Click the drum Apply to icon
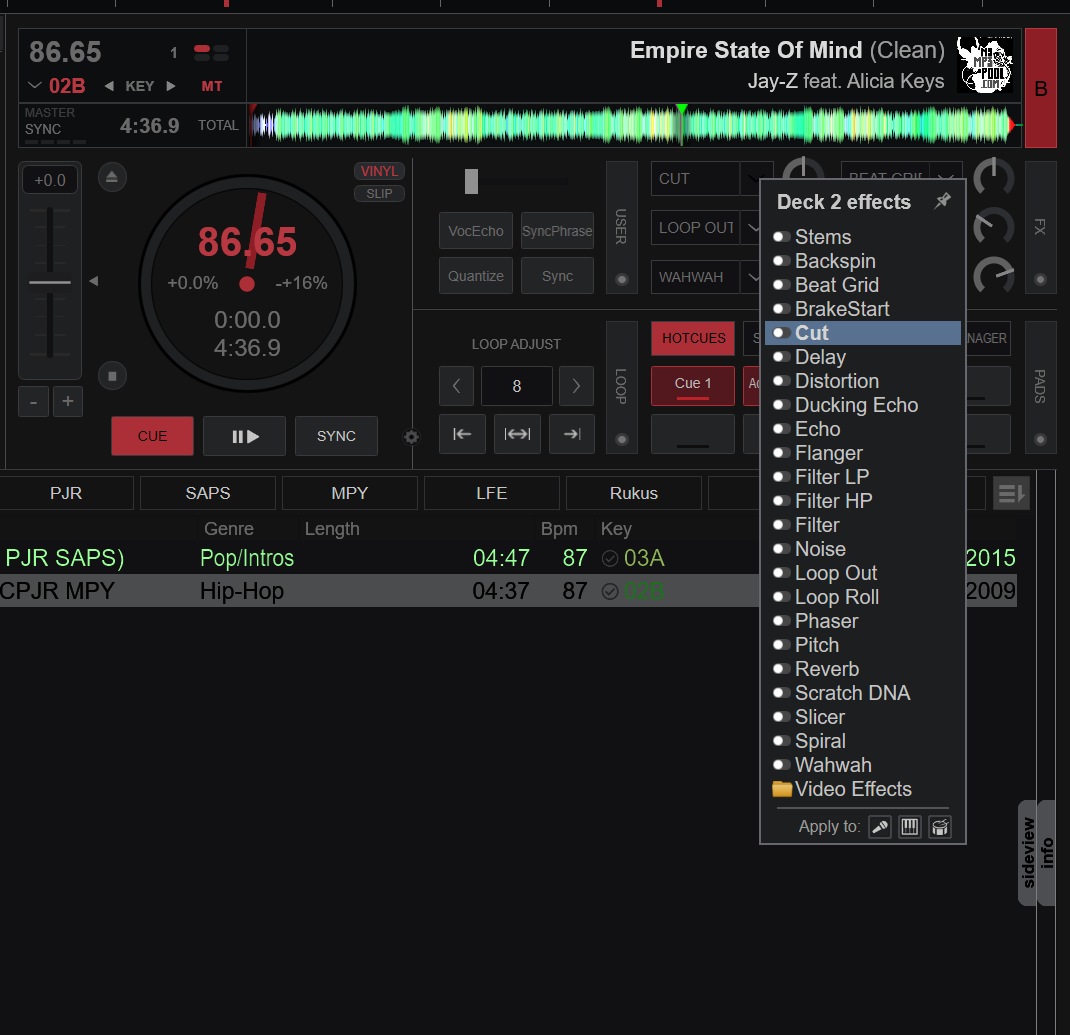Image resolution: width=1070 pixels, height=1035 pixels. click(940, 827)
